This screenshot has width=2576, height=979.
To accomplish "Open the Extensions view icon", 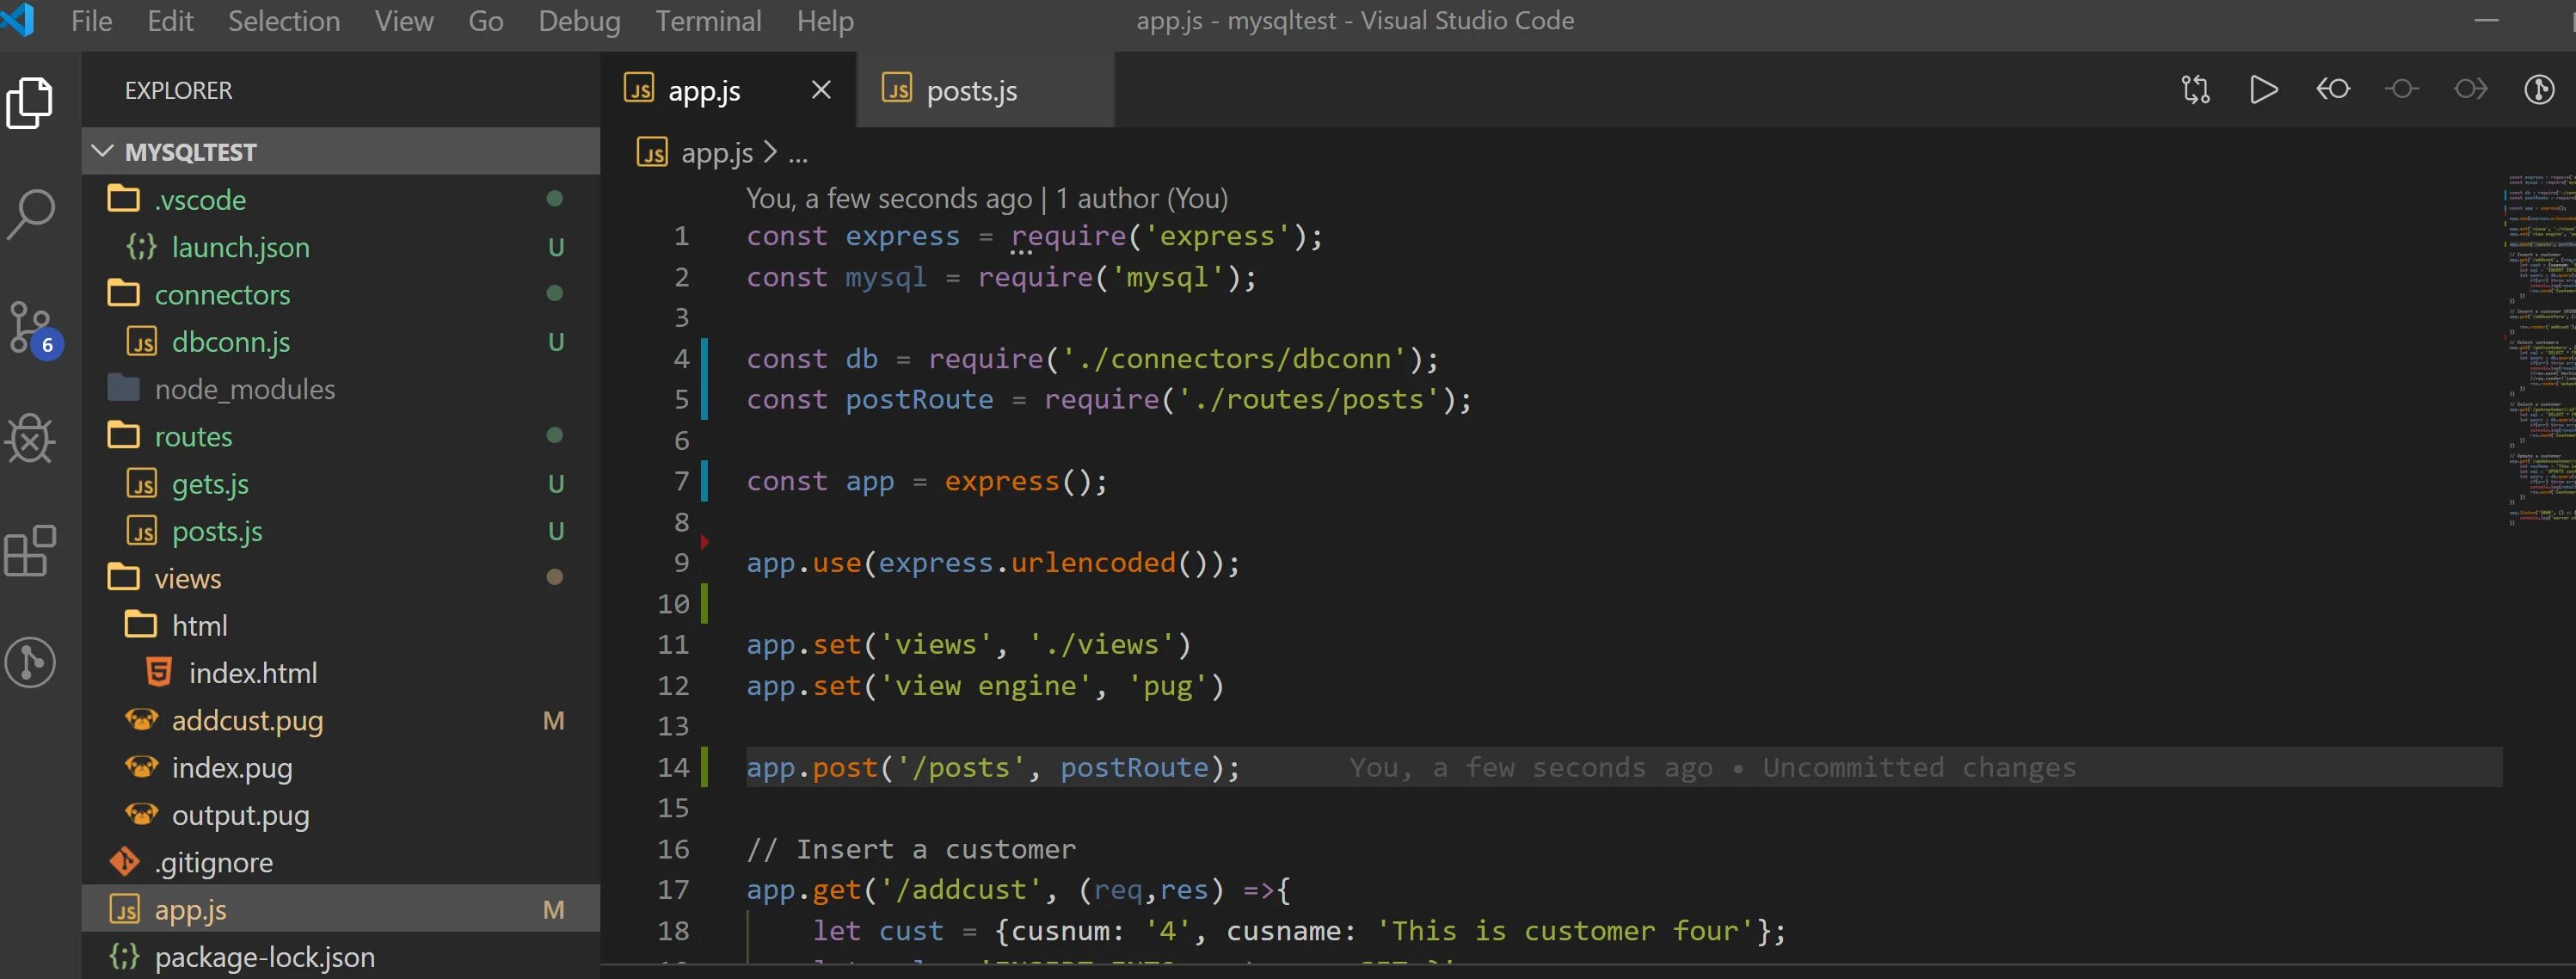I will pos(30,550).
